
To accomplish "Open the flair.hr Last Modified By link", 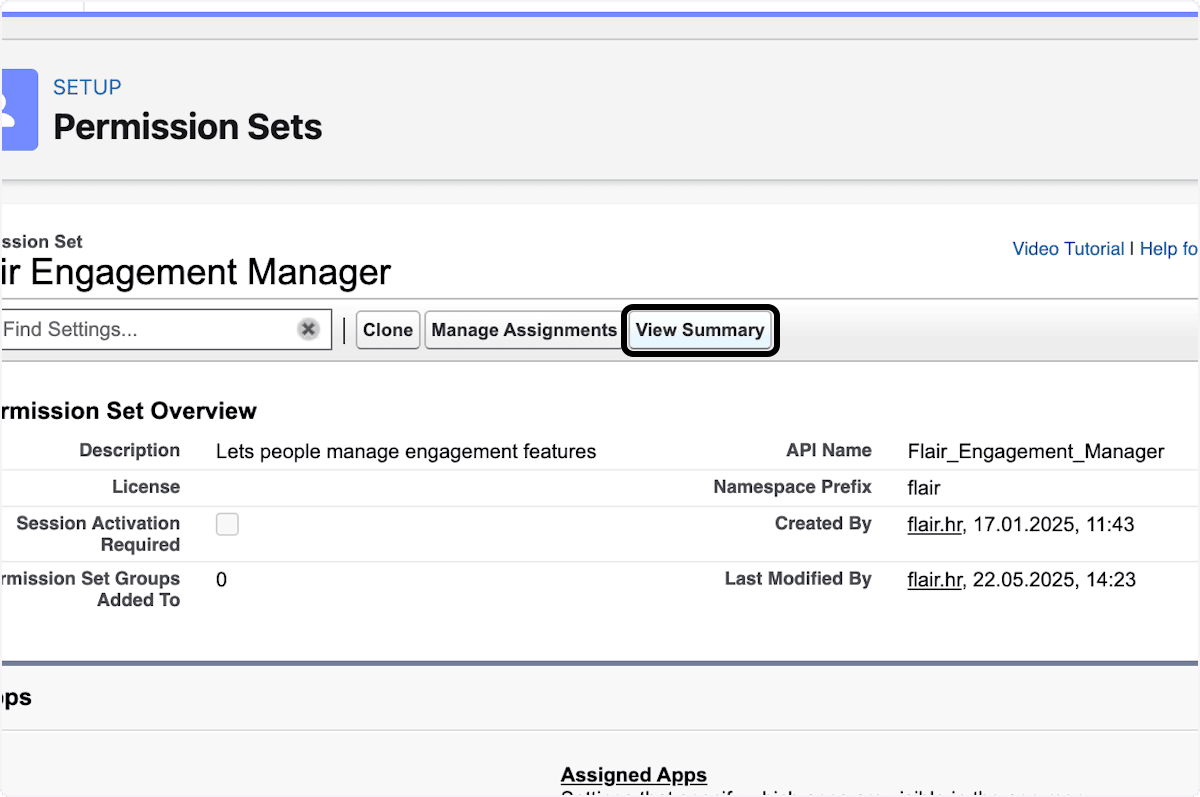I will point(934,580).
